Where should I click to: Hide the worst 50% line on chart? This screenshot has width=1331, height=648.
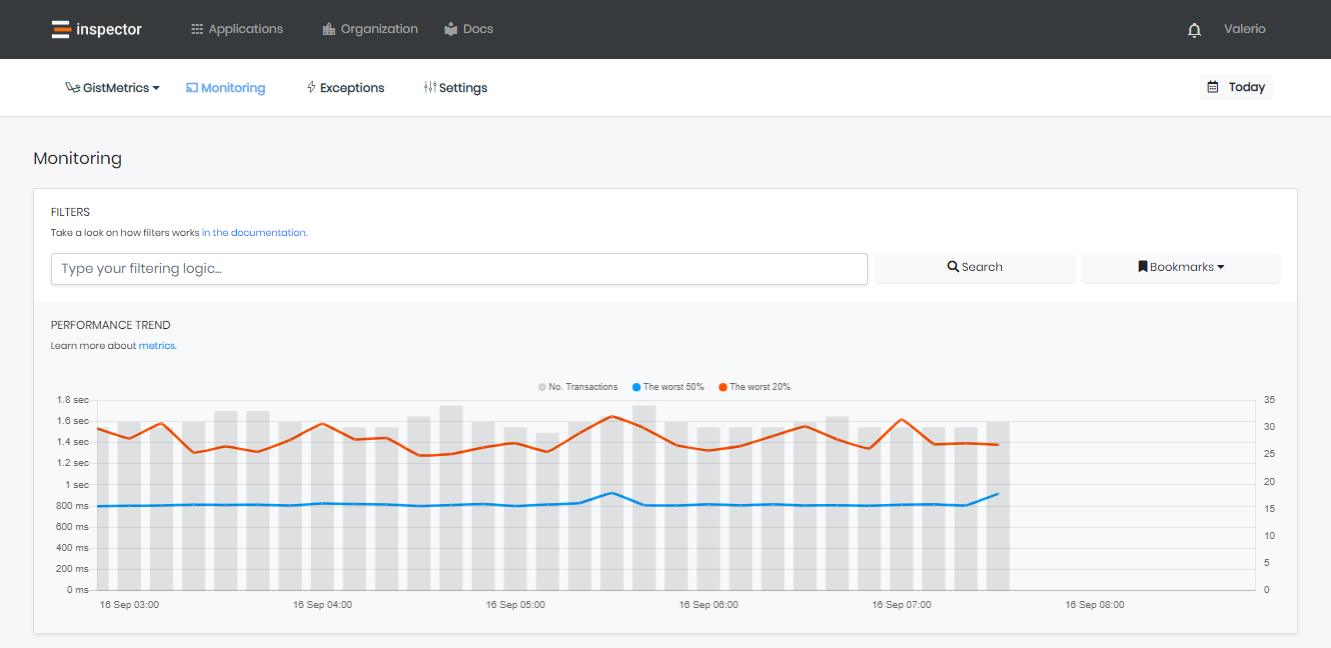coord(667,387)
